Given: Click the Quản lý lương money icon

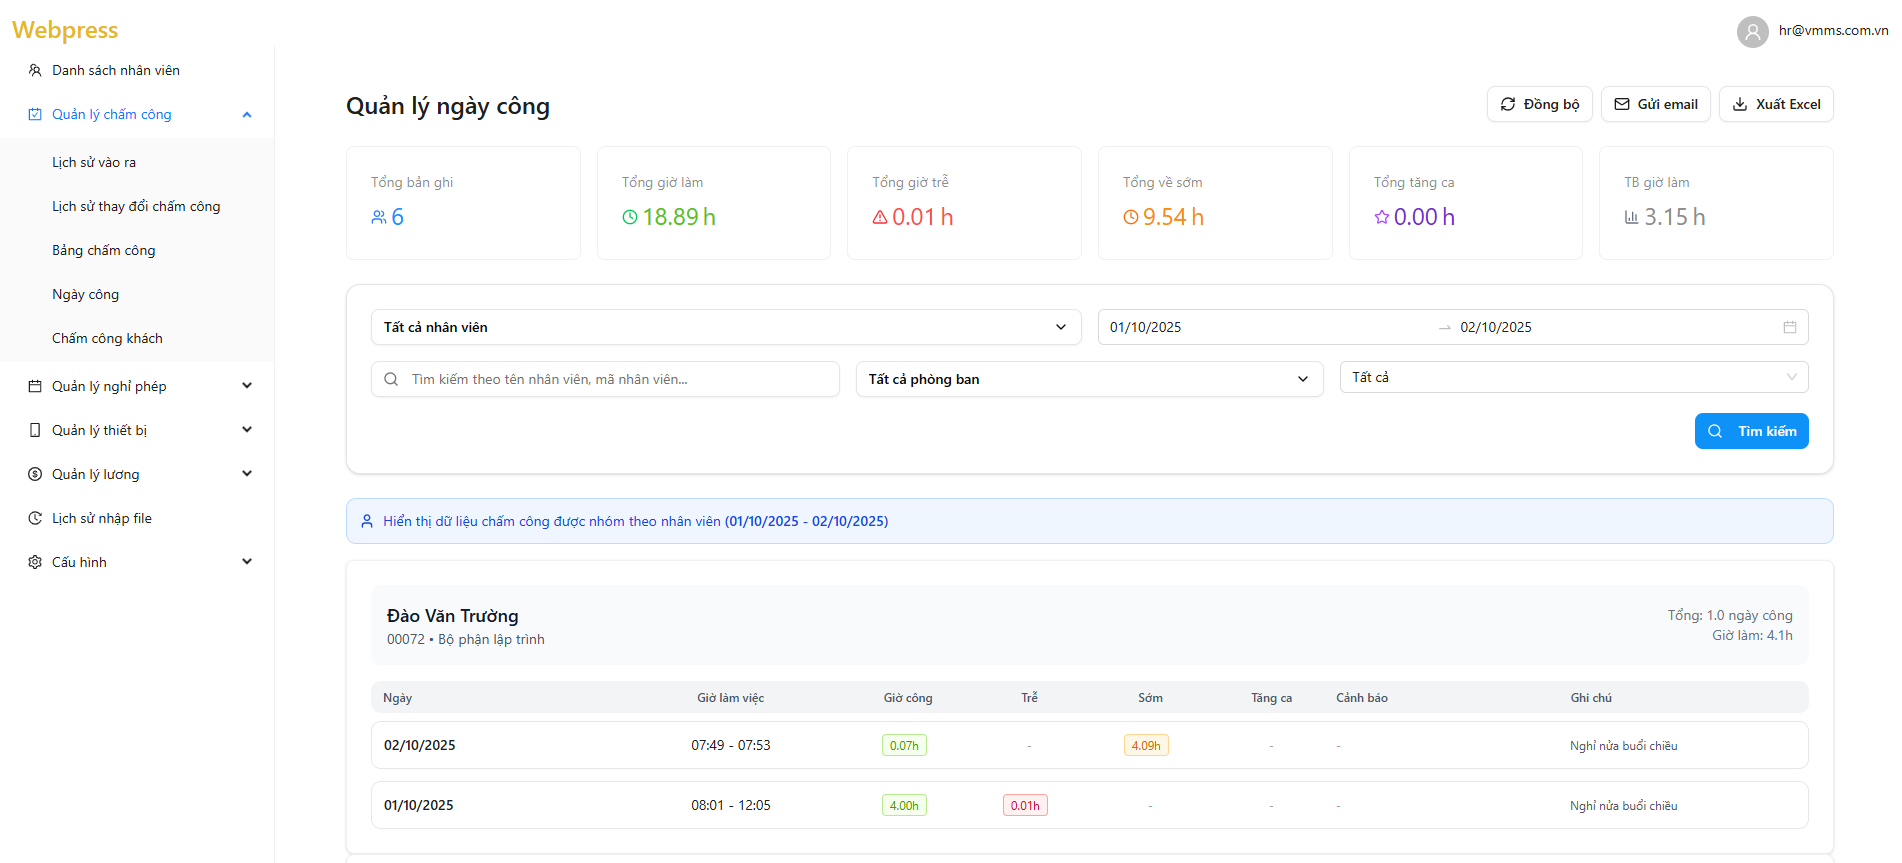Looking at the screenshot, I should (x=35, y=474).
